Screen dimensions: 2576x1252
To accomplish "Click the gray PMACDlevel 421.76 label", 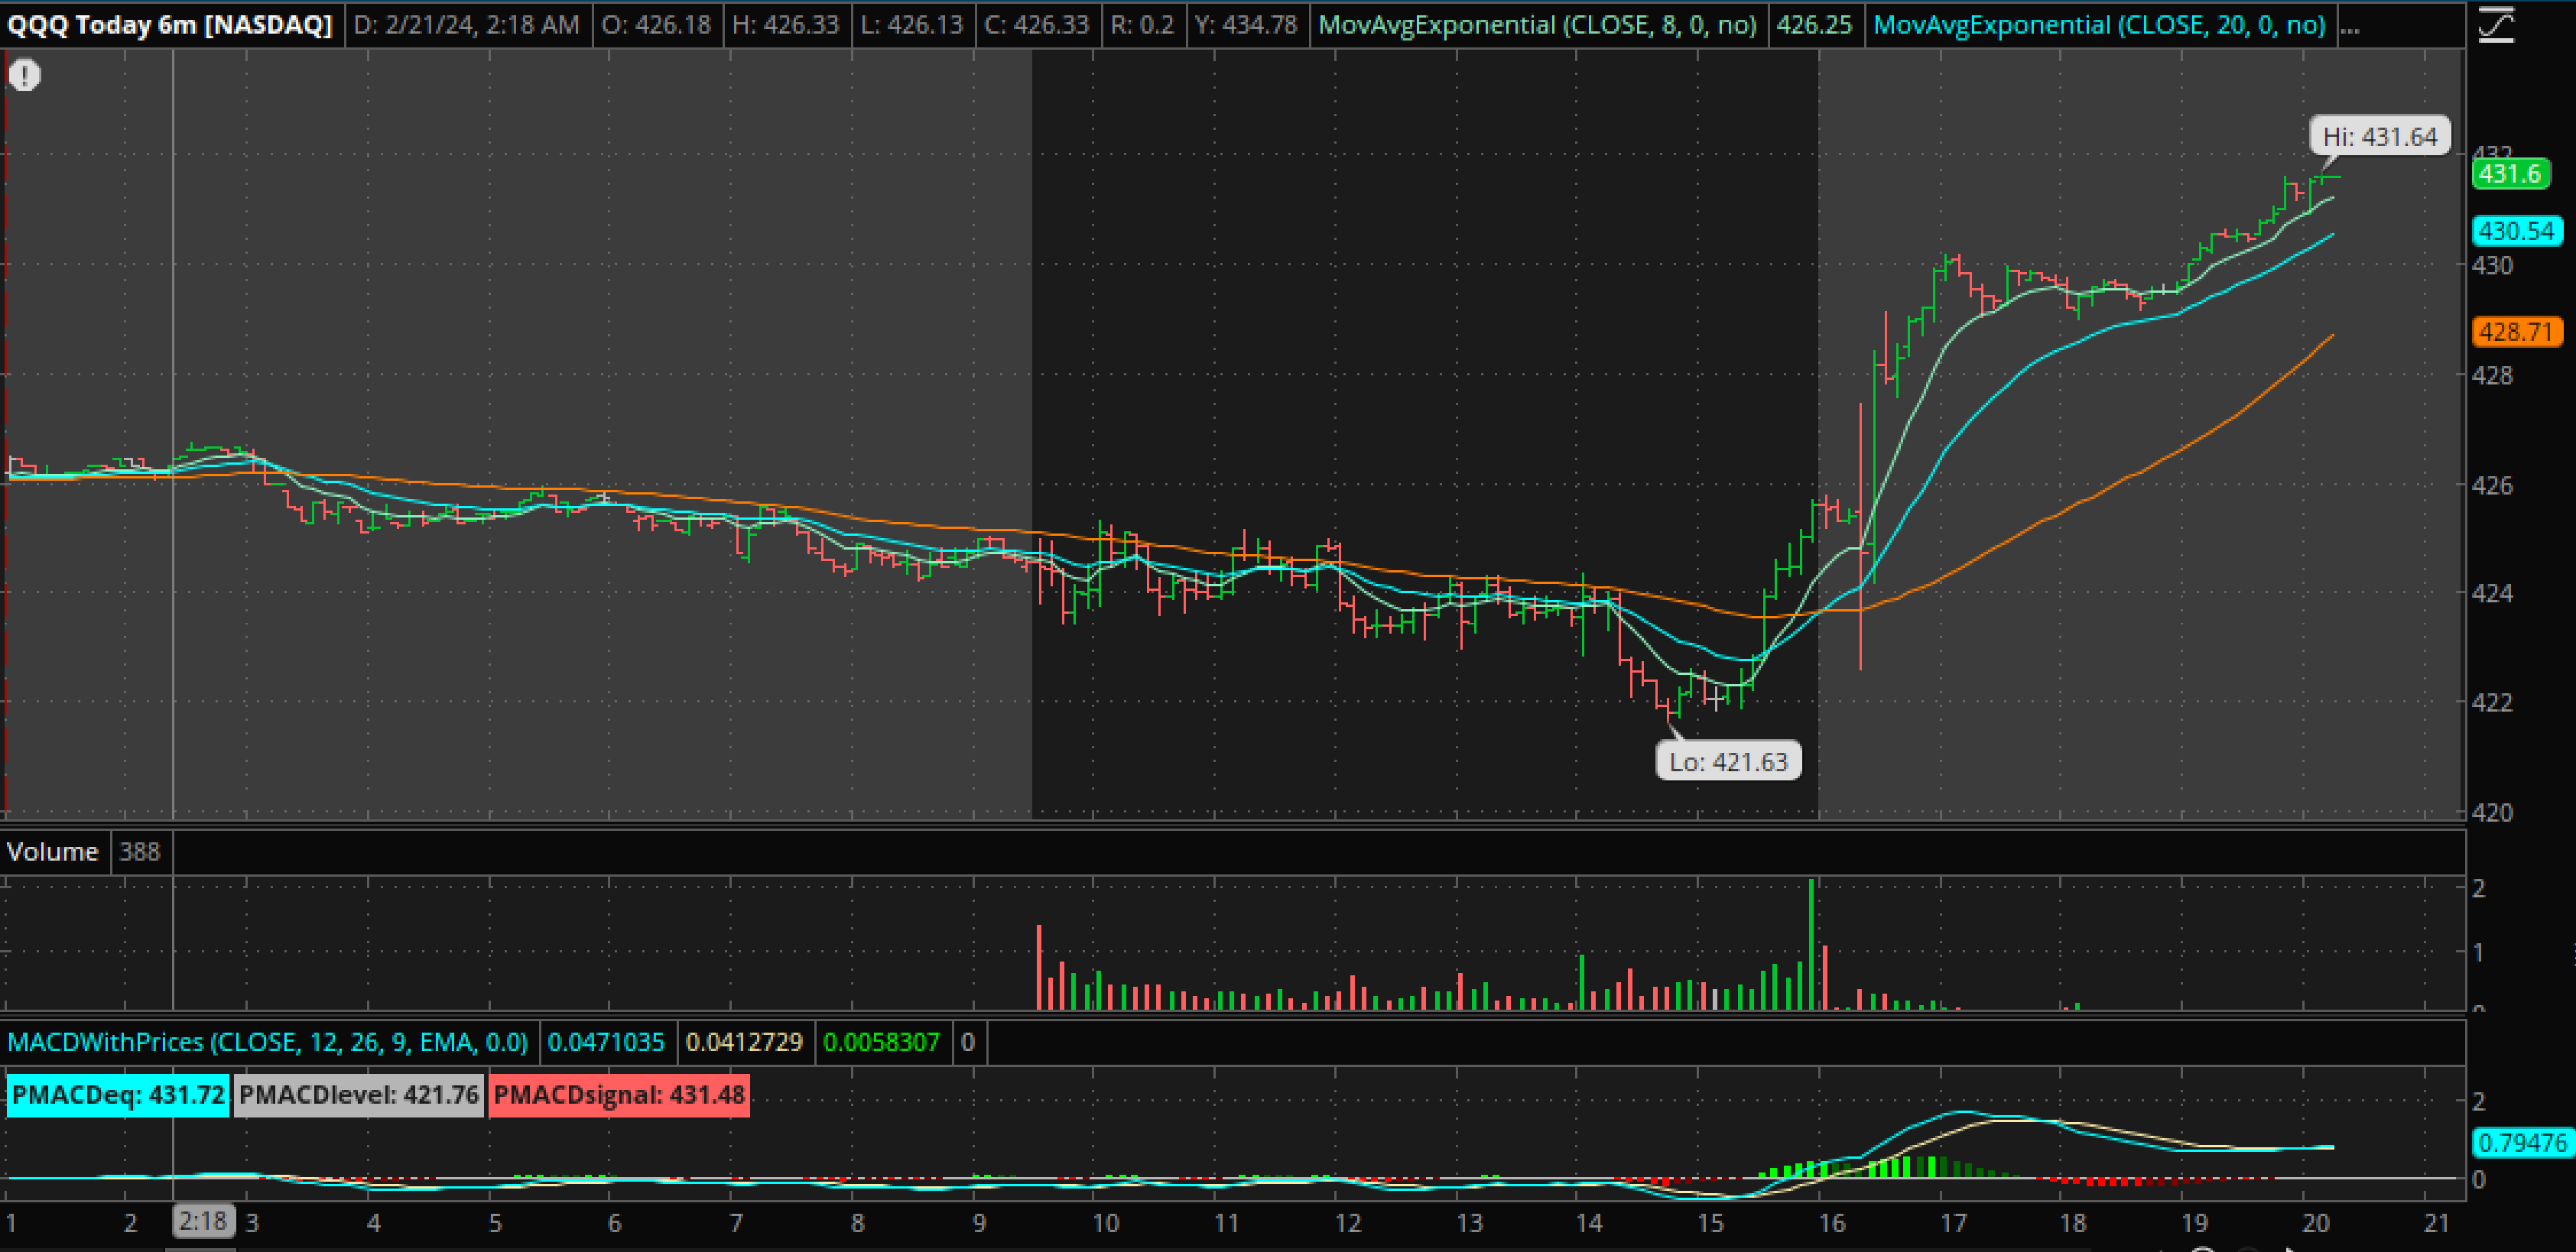I will point(359,1095).
